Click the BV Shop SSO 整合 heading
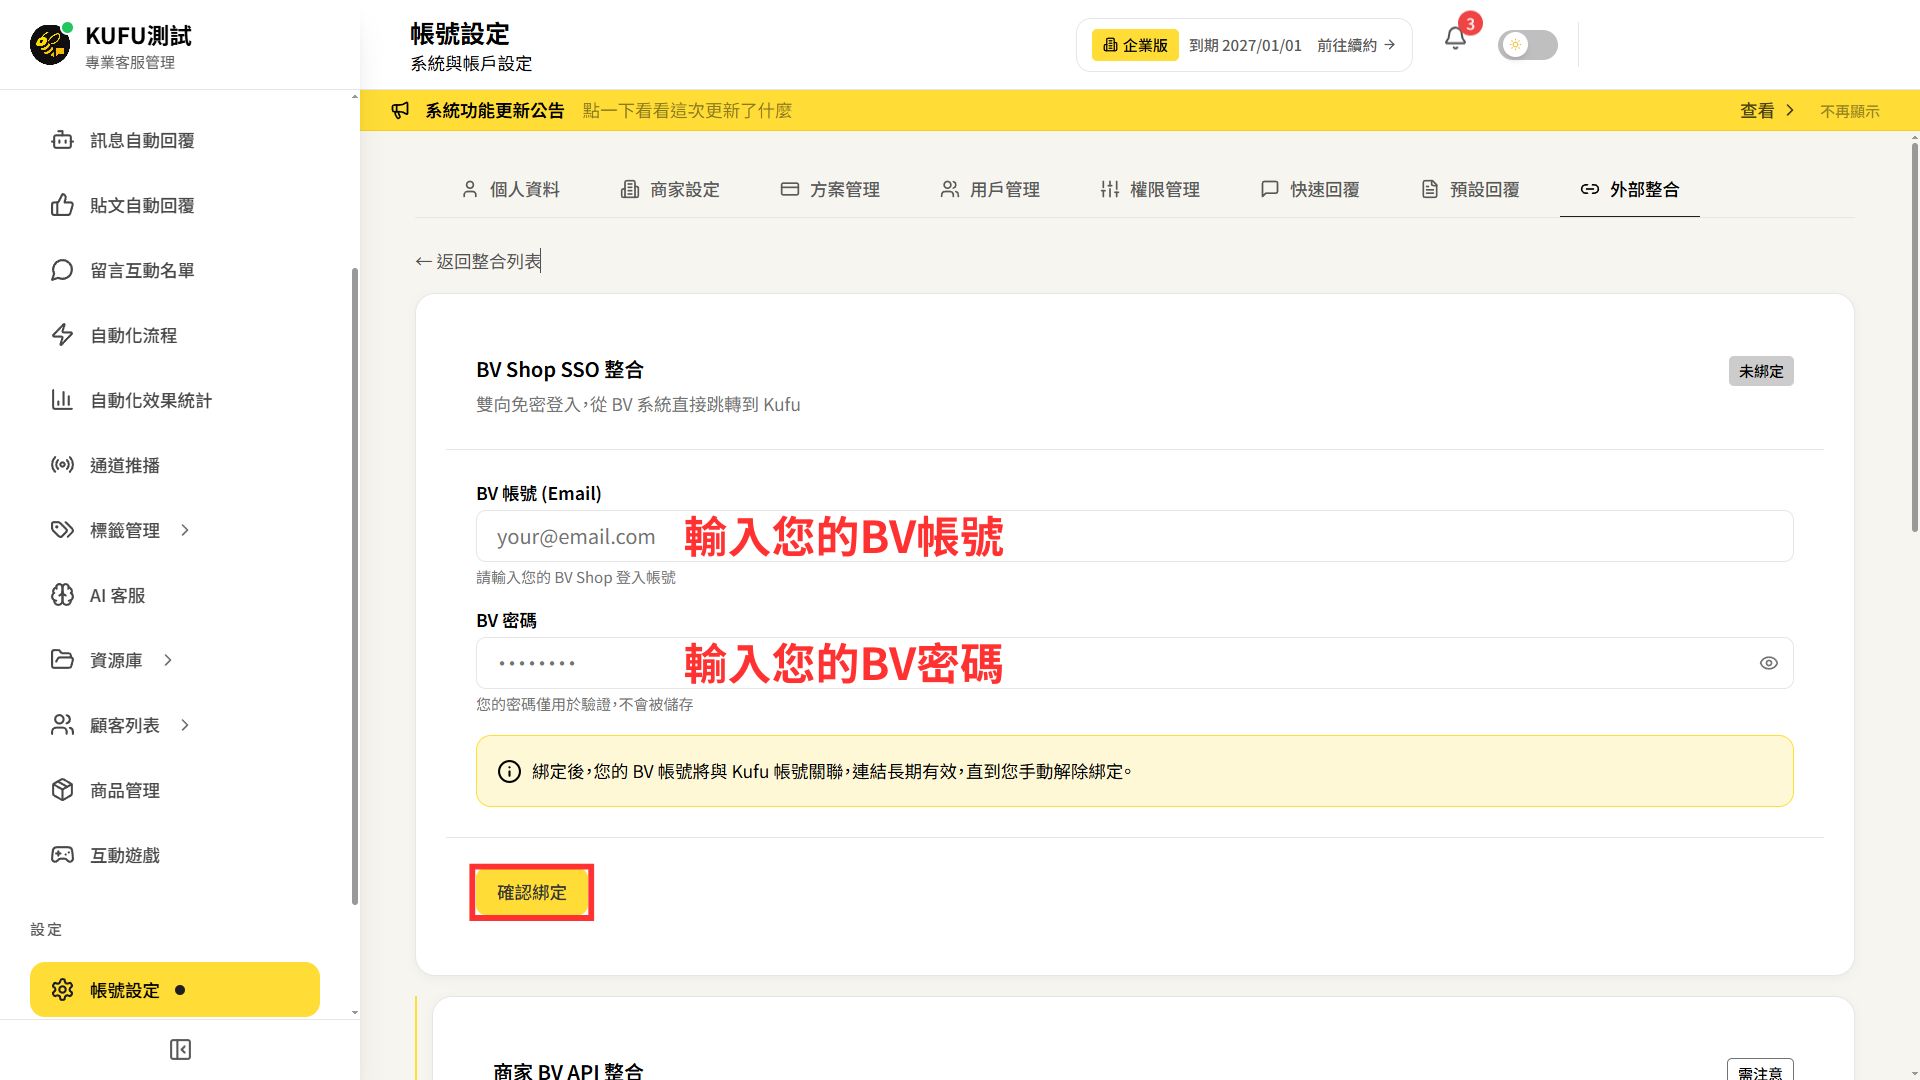This screenshot has width=1920, height=1080. [x=560, y=370]
